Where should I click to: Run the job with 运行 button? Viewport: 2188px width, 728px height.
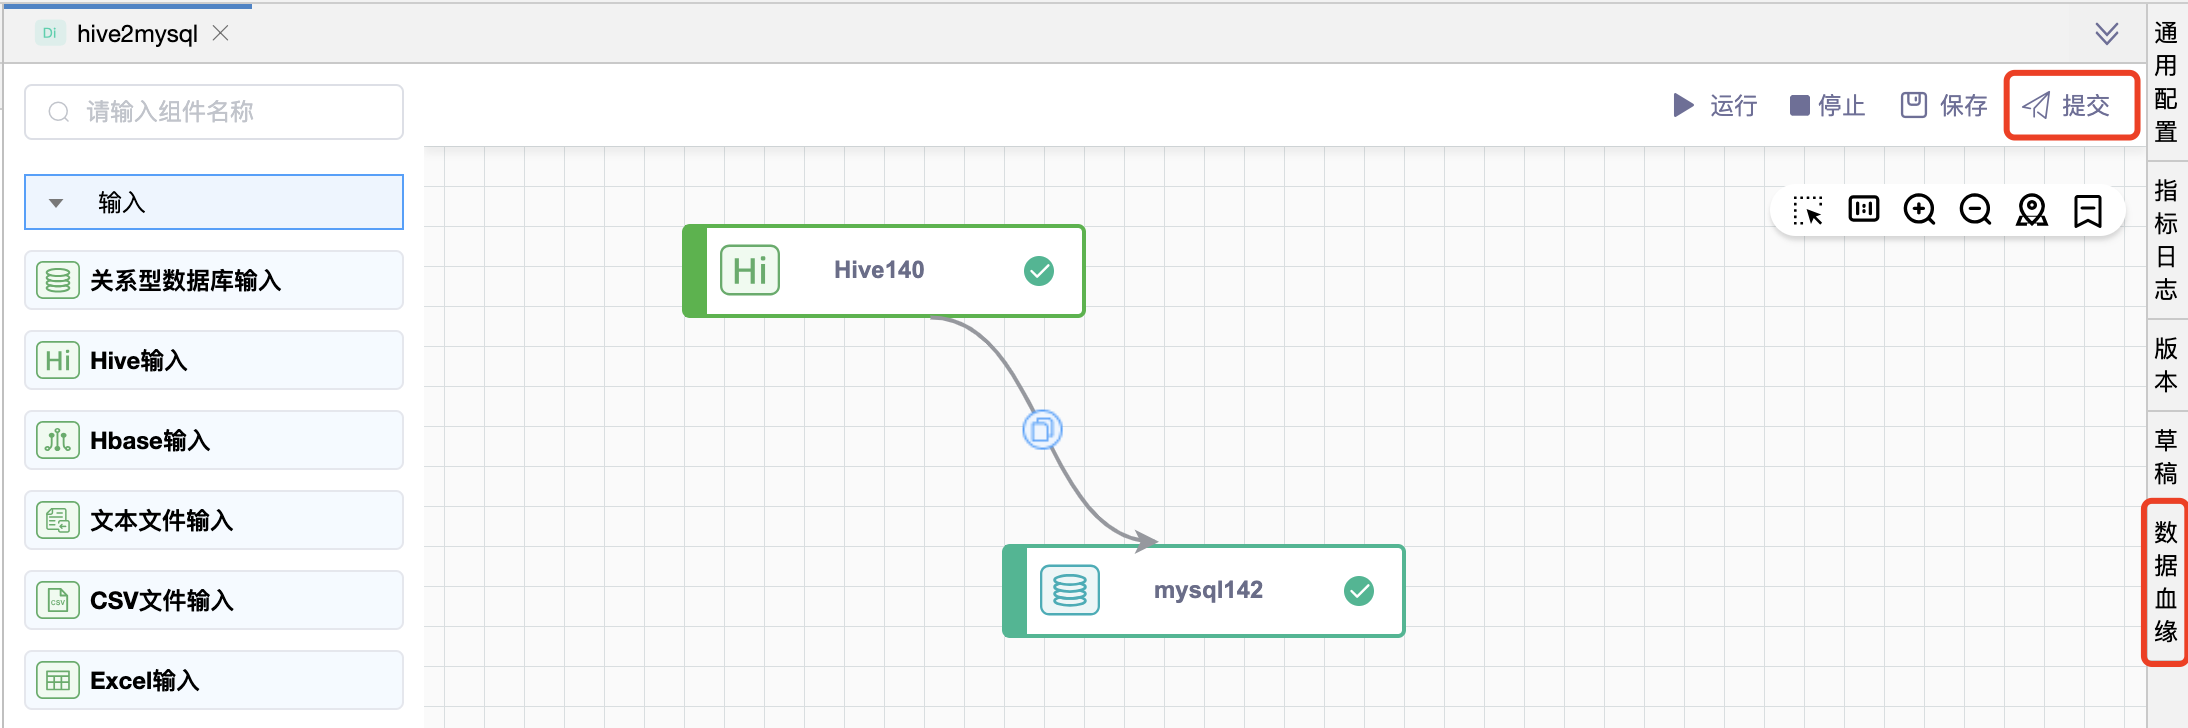(1715, 106)
